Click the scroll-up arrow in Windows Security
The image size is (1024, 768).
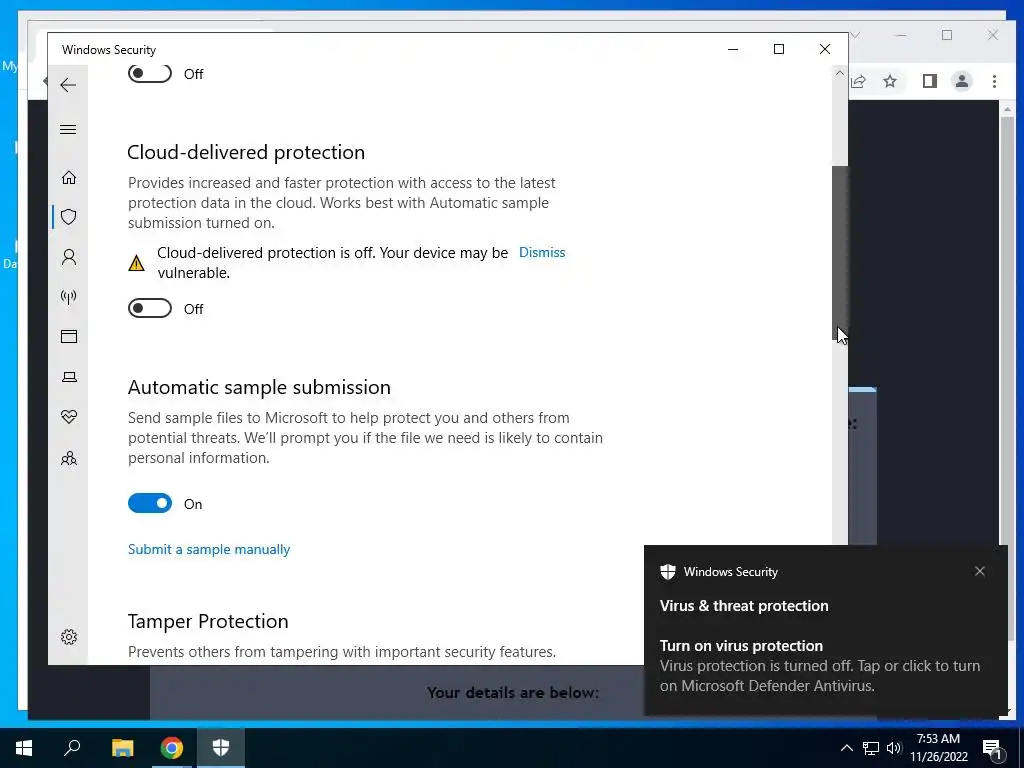tap(840, 74)
